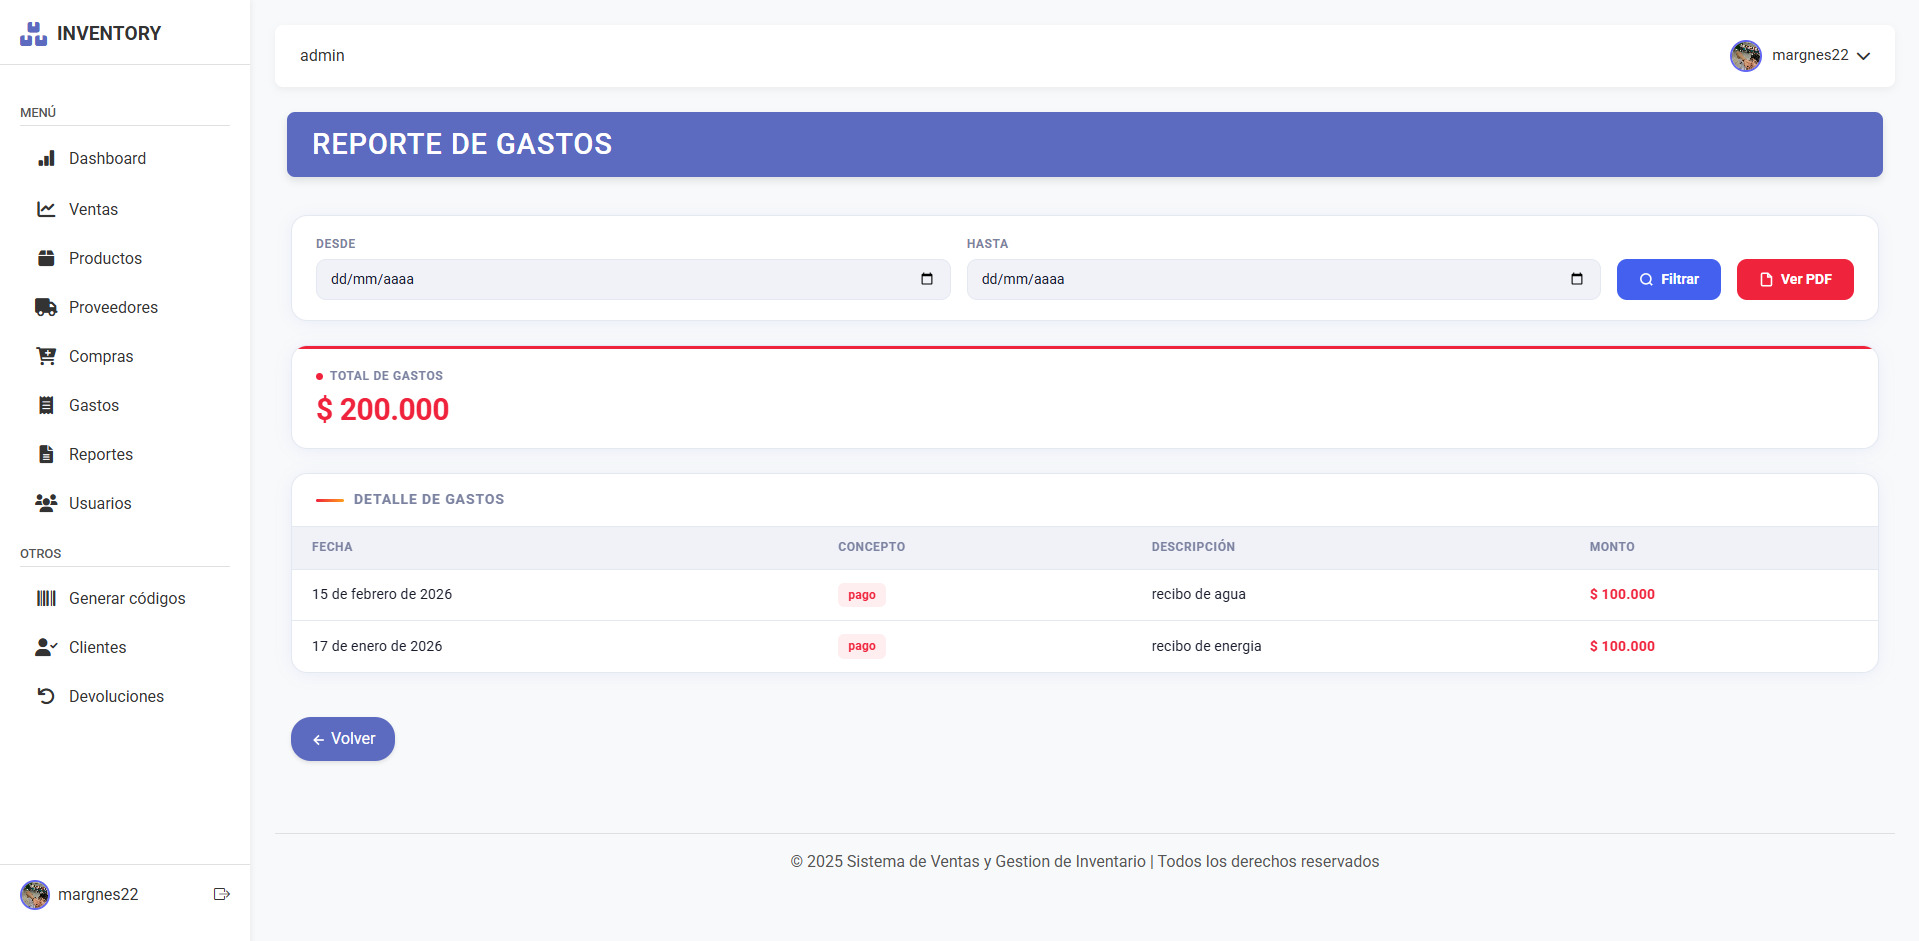Click the margnes22 profile avatar picture
Viewport: 1919px width, 941px height.
1745,56
